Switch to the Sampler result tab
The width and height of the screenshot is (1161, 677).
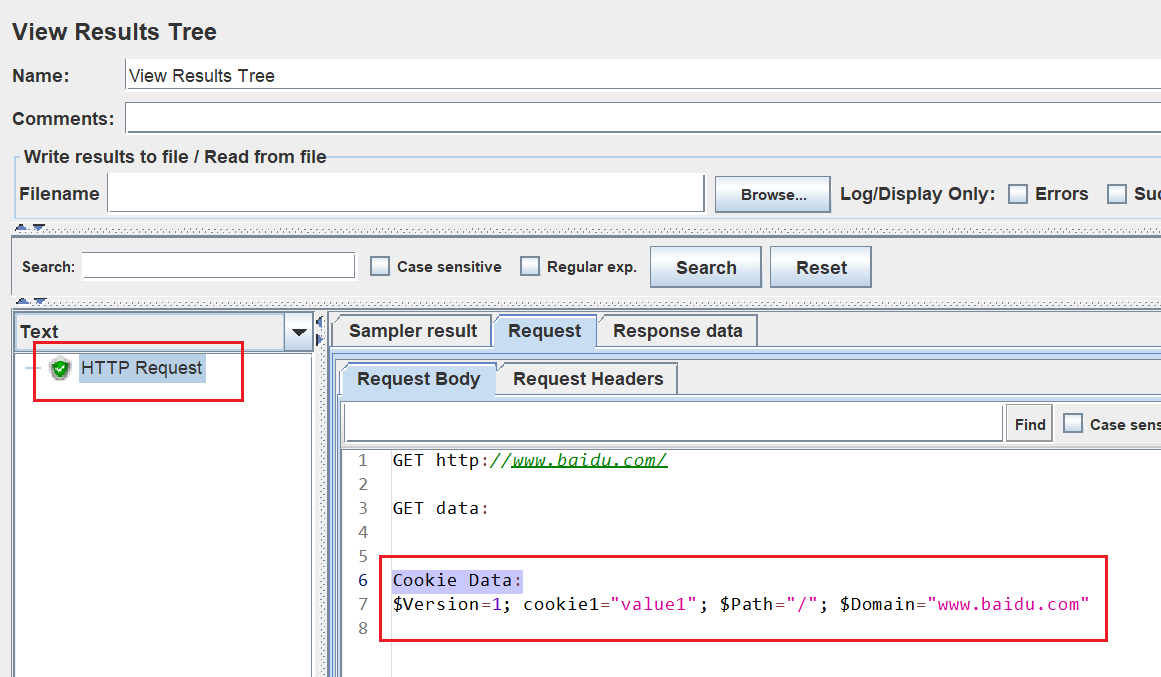click(412, 331)
